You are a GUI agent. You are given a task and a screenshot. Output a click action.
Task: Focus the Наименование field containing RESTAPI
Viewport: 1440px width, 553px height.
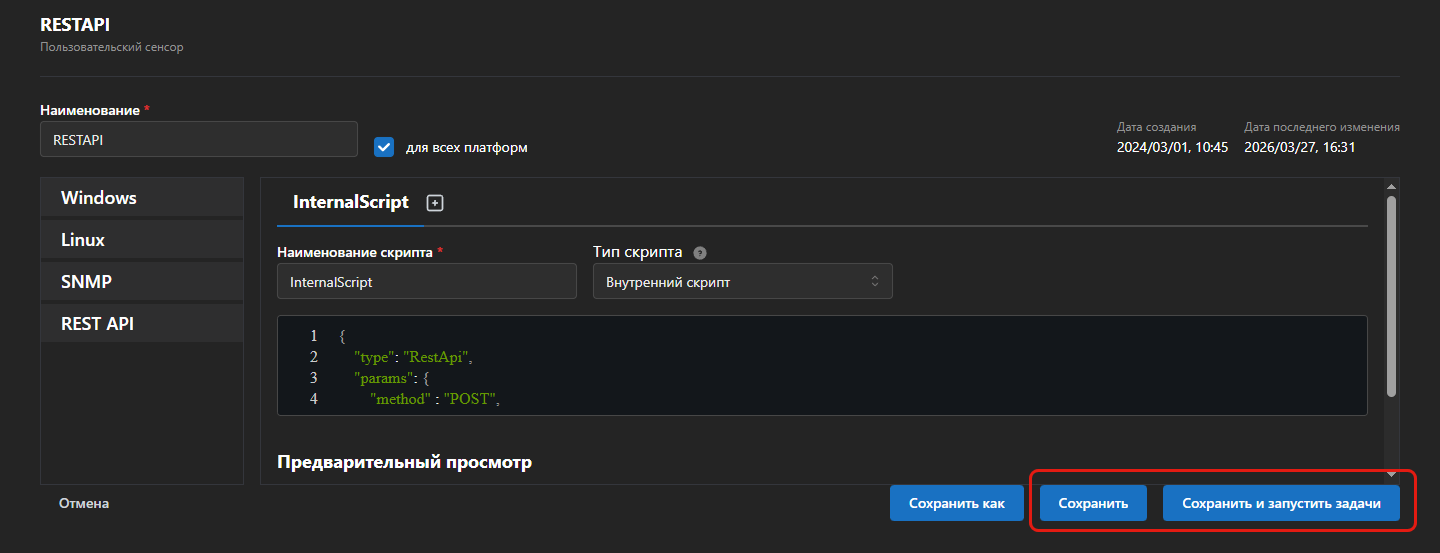coord(198,140)
